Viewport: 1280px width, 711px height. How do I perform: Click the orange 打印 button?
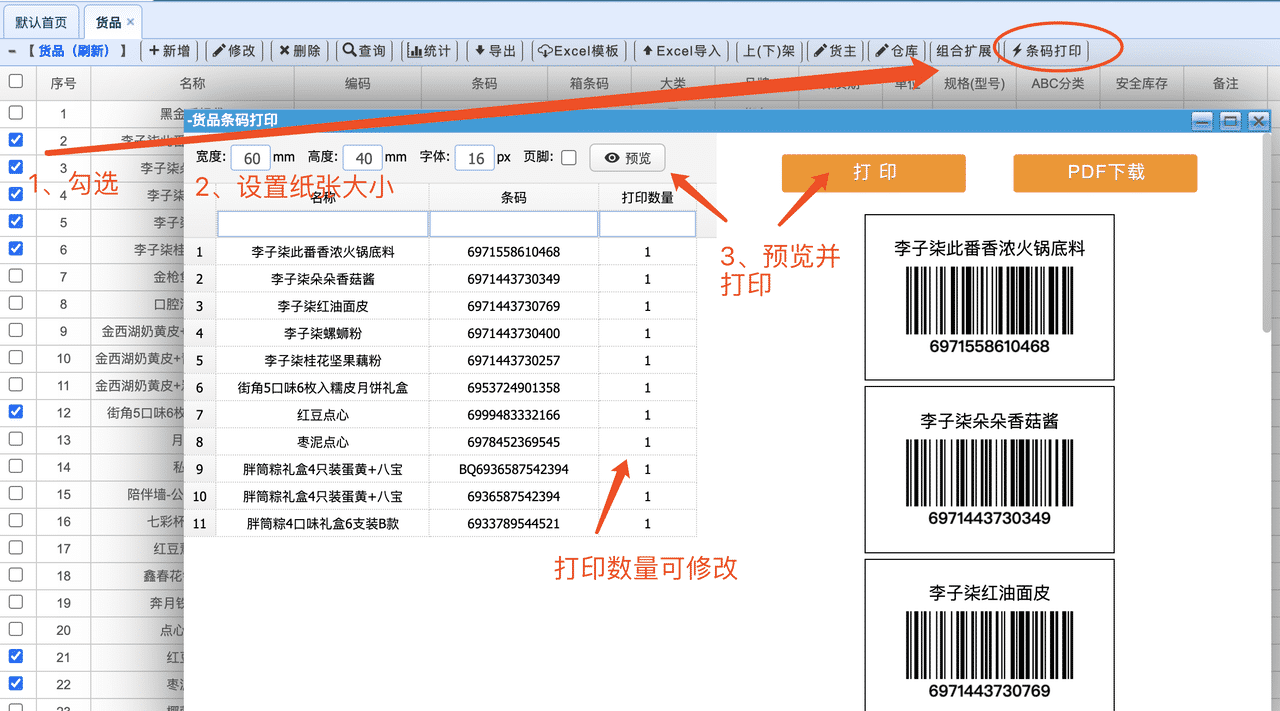pos(874,173)
